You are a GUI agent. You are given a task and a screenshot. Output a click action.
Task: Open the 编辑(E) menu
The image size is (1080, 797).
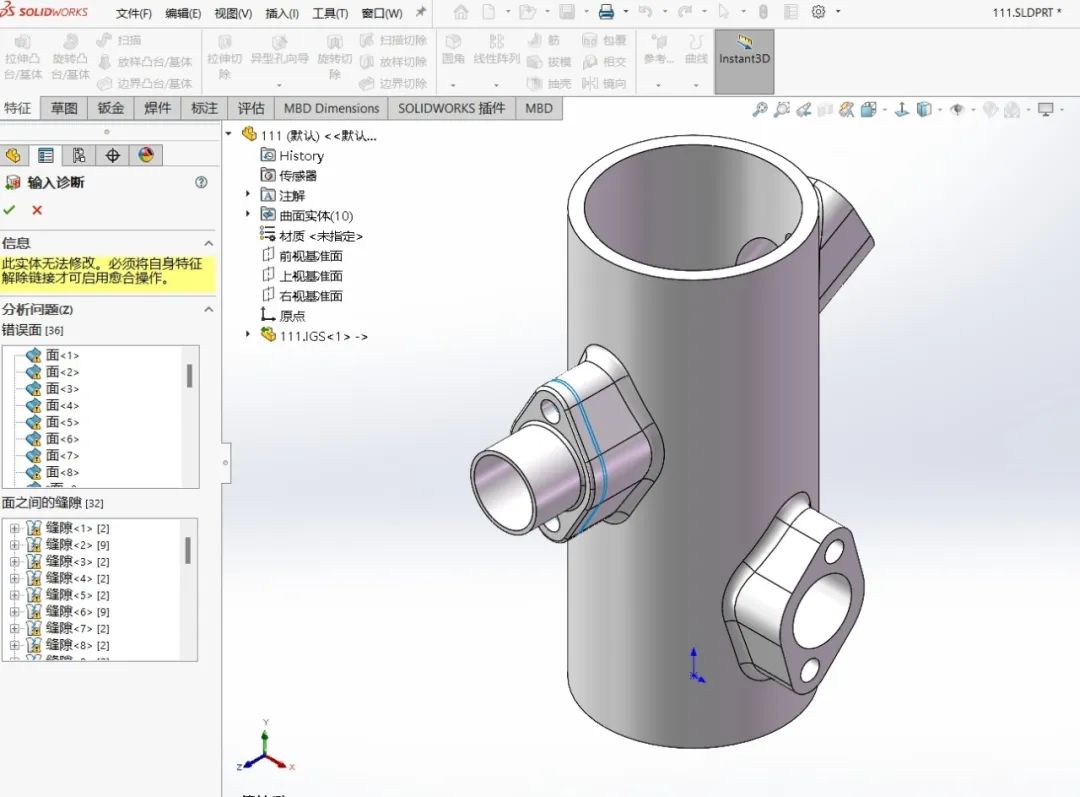[183, 13]
